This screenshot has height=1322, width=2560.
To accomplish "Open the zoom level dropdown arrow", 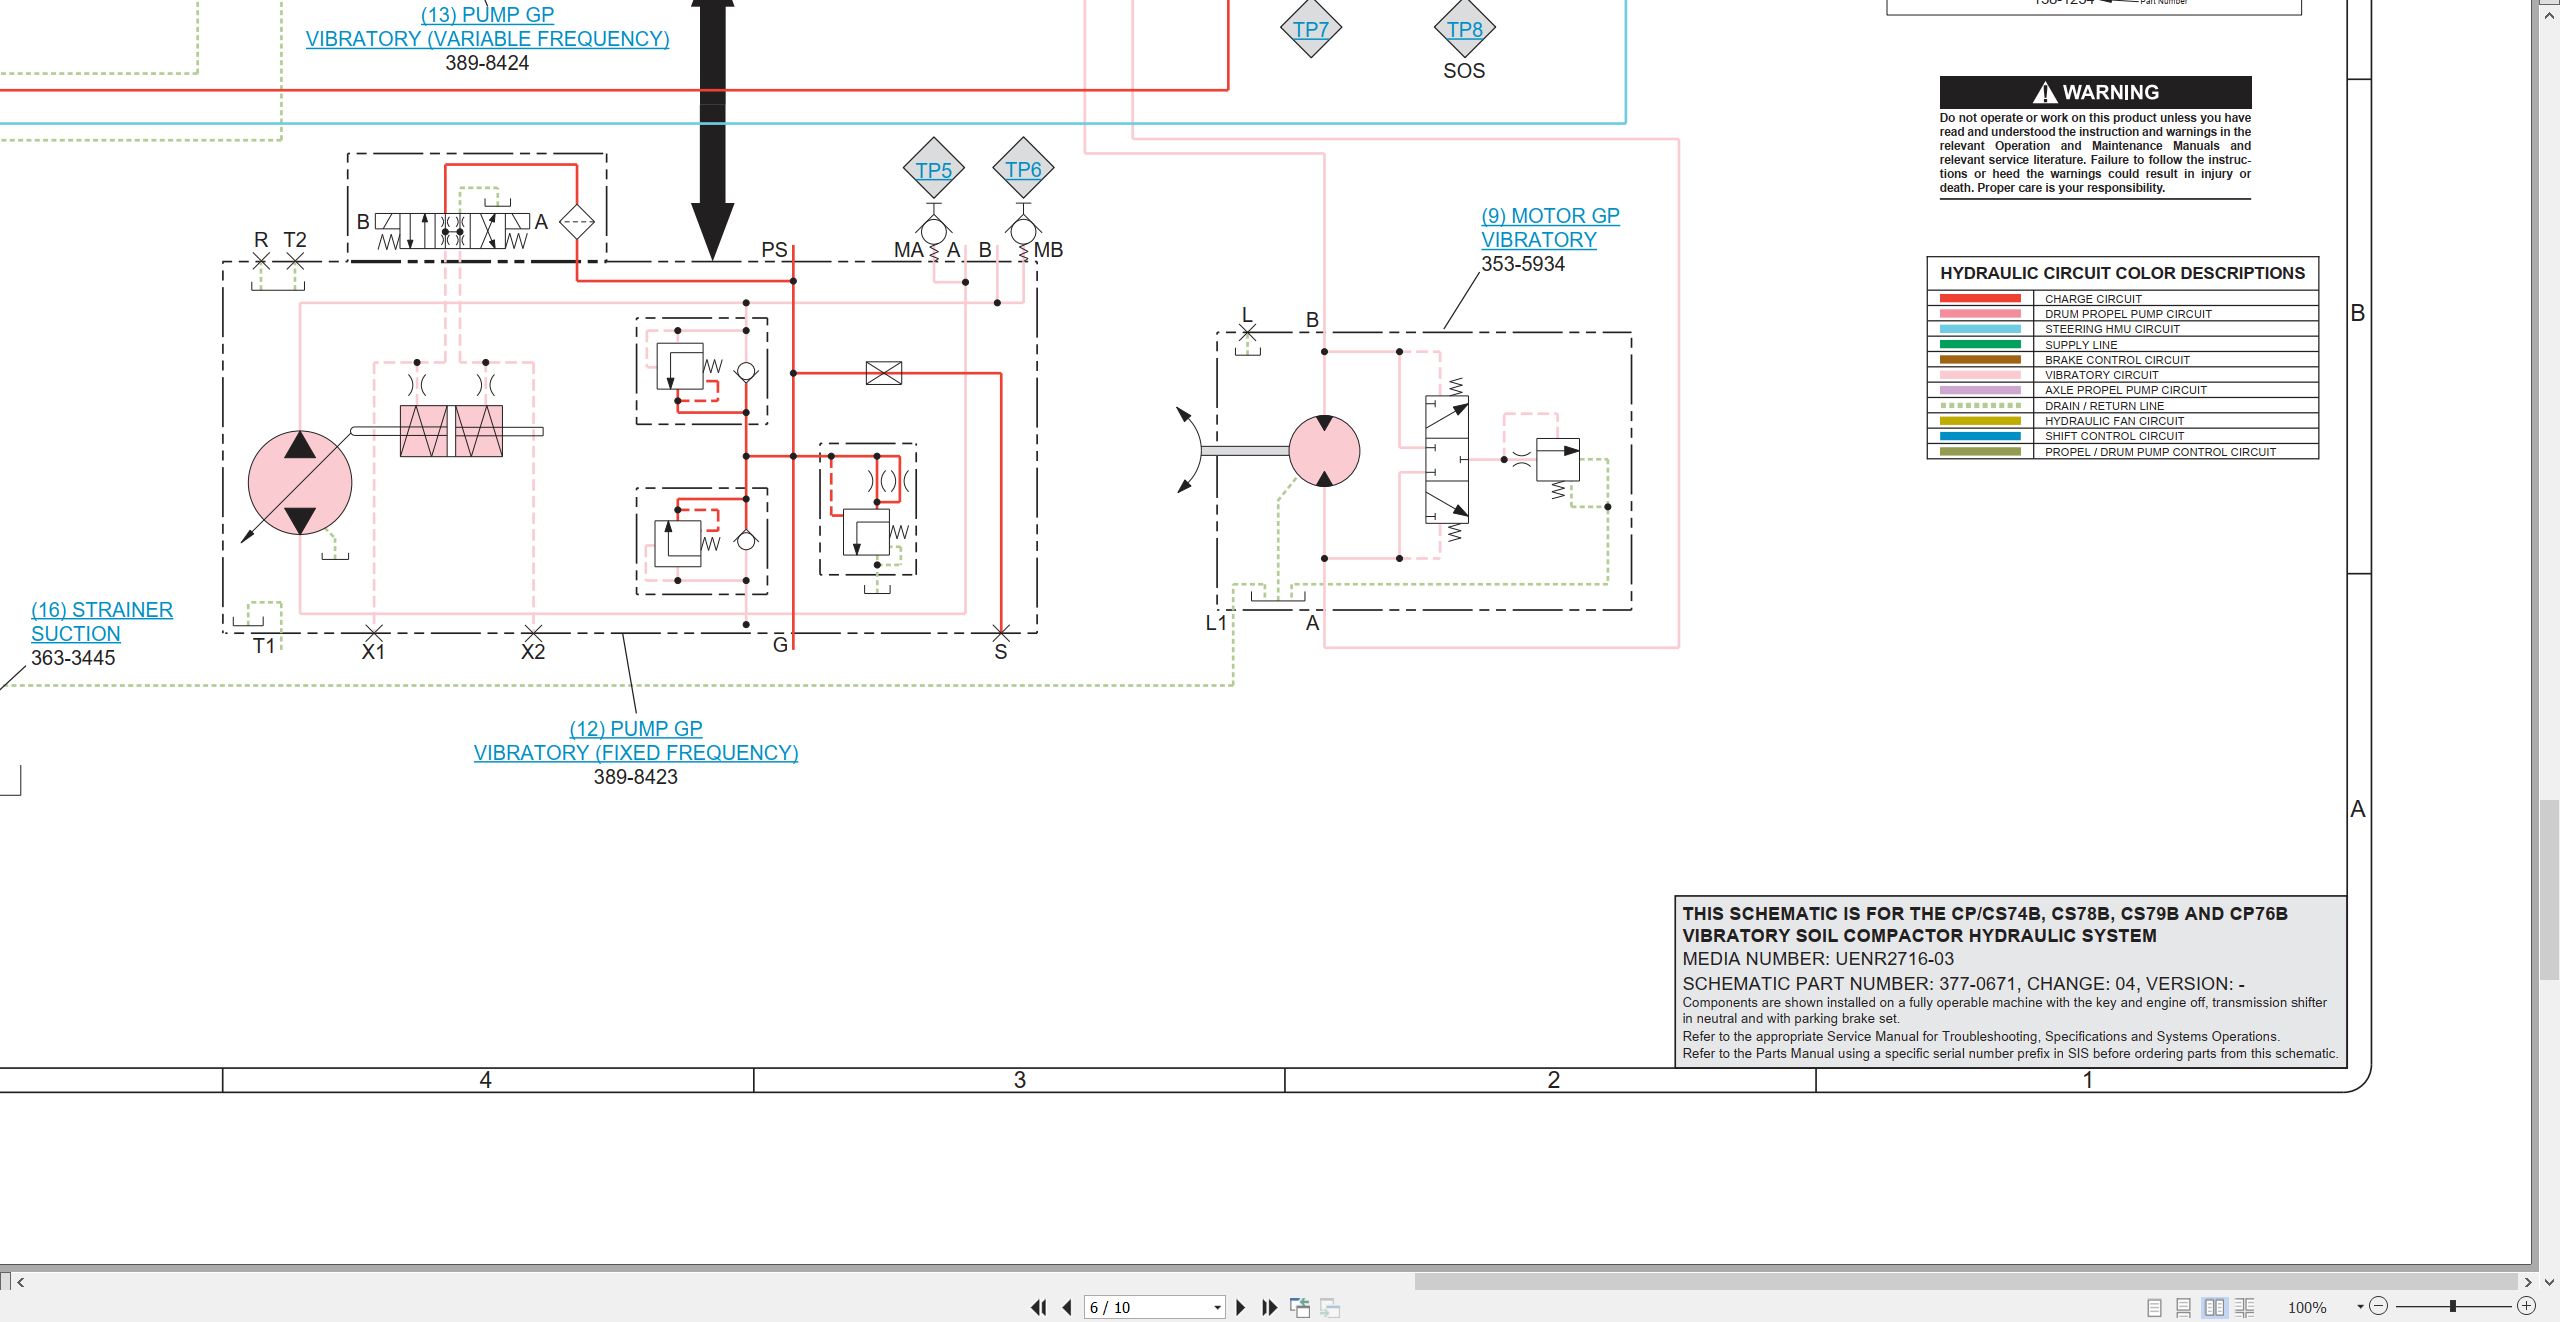I will pos(2360,1307).
